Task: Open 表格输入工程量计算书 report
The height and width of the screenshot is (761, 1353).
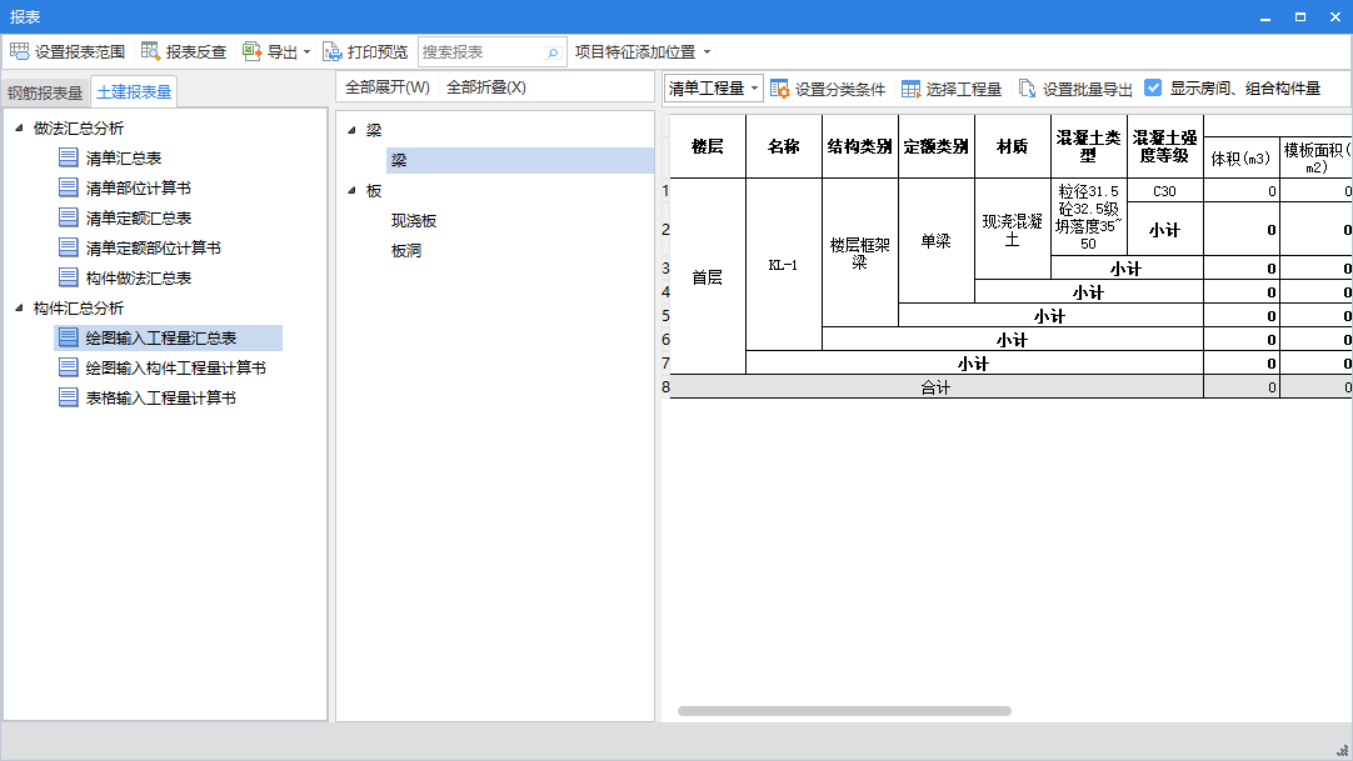Action: coord(161,398)
